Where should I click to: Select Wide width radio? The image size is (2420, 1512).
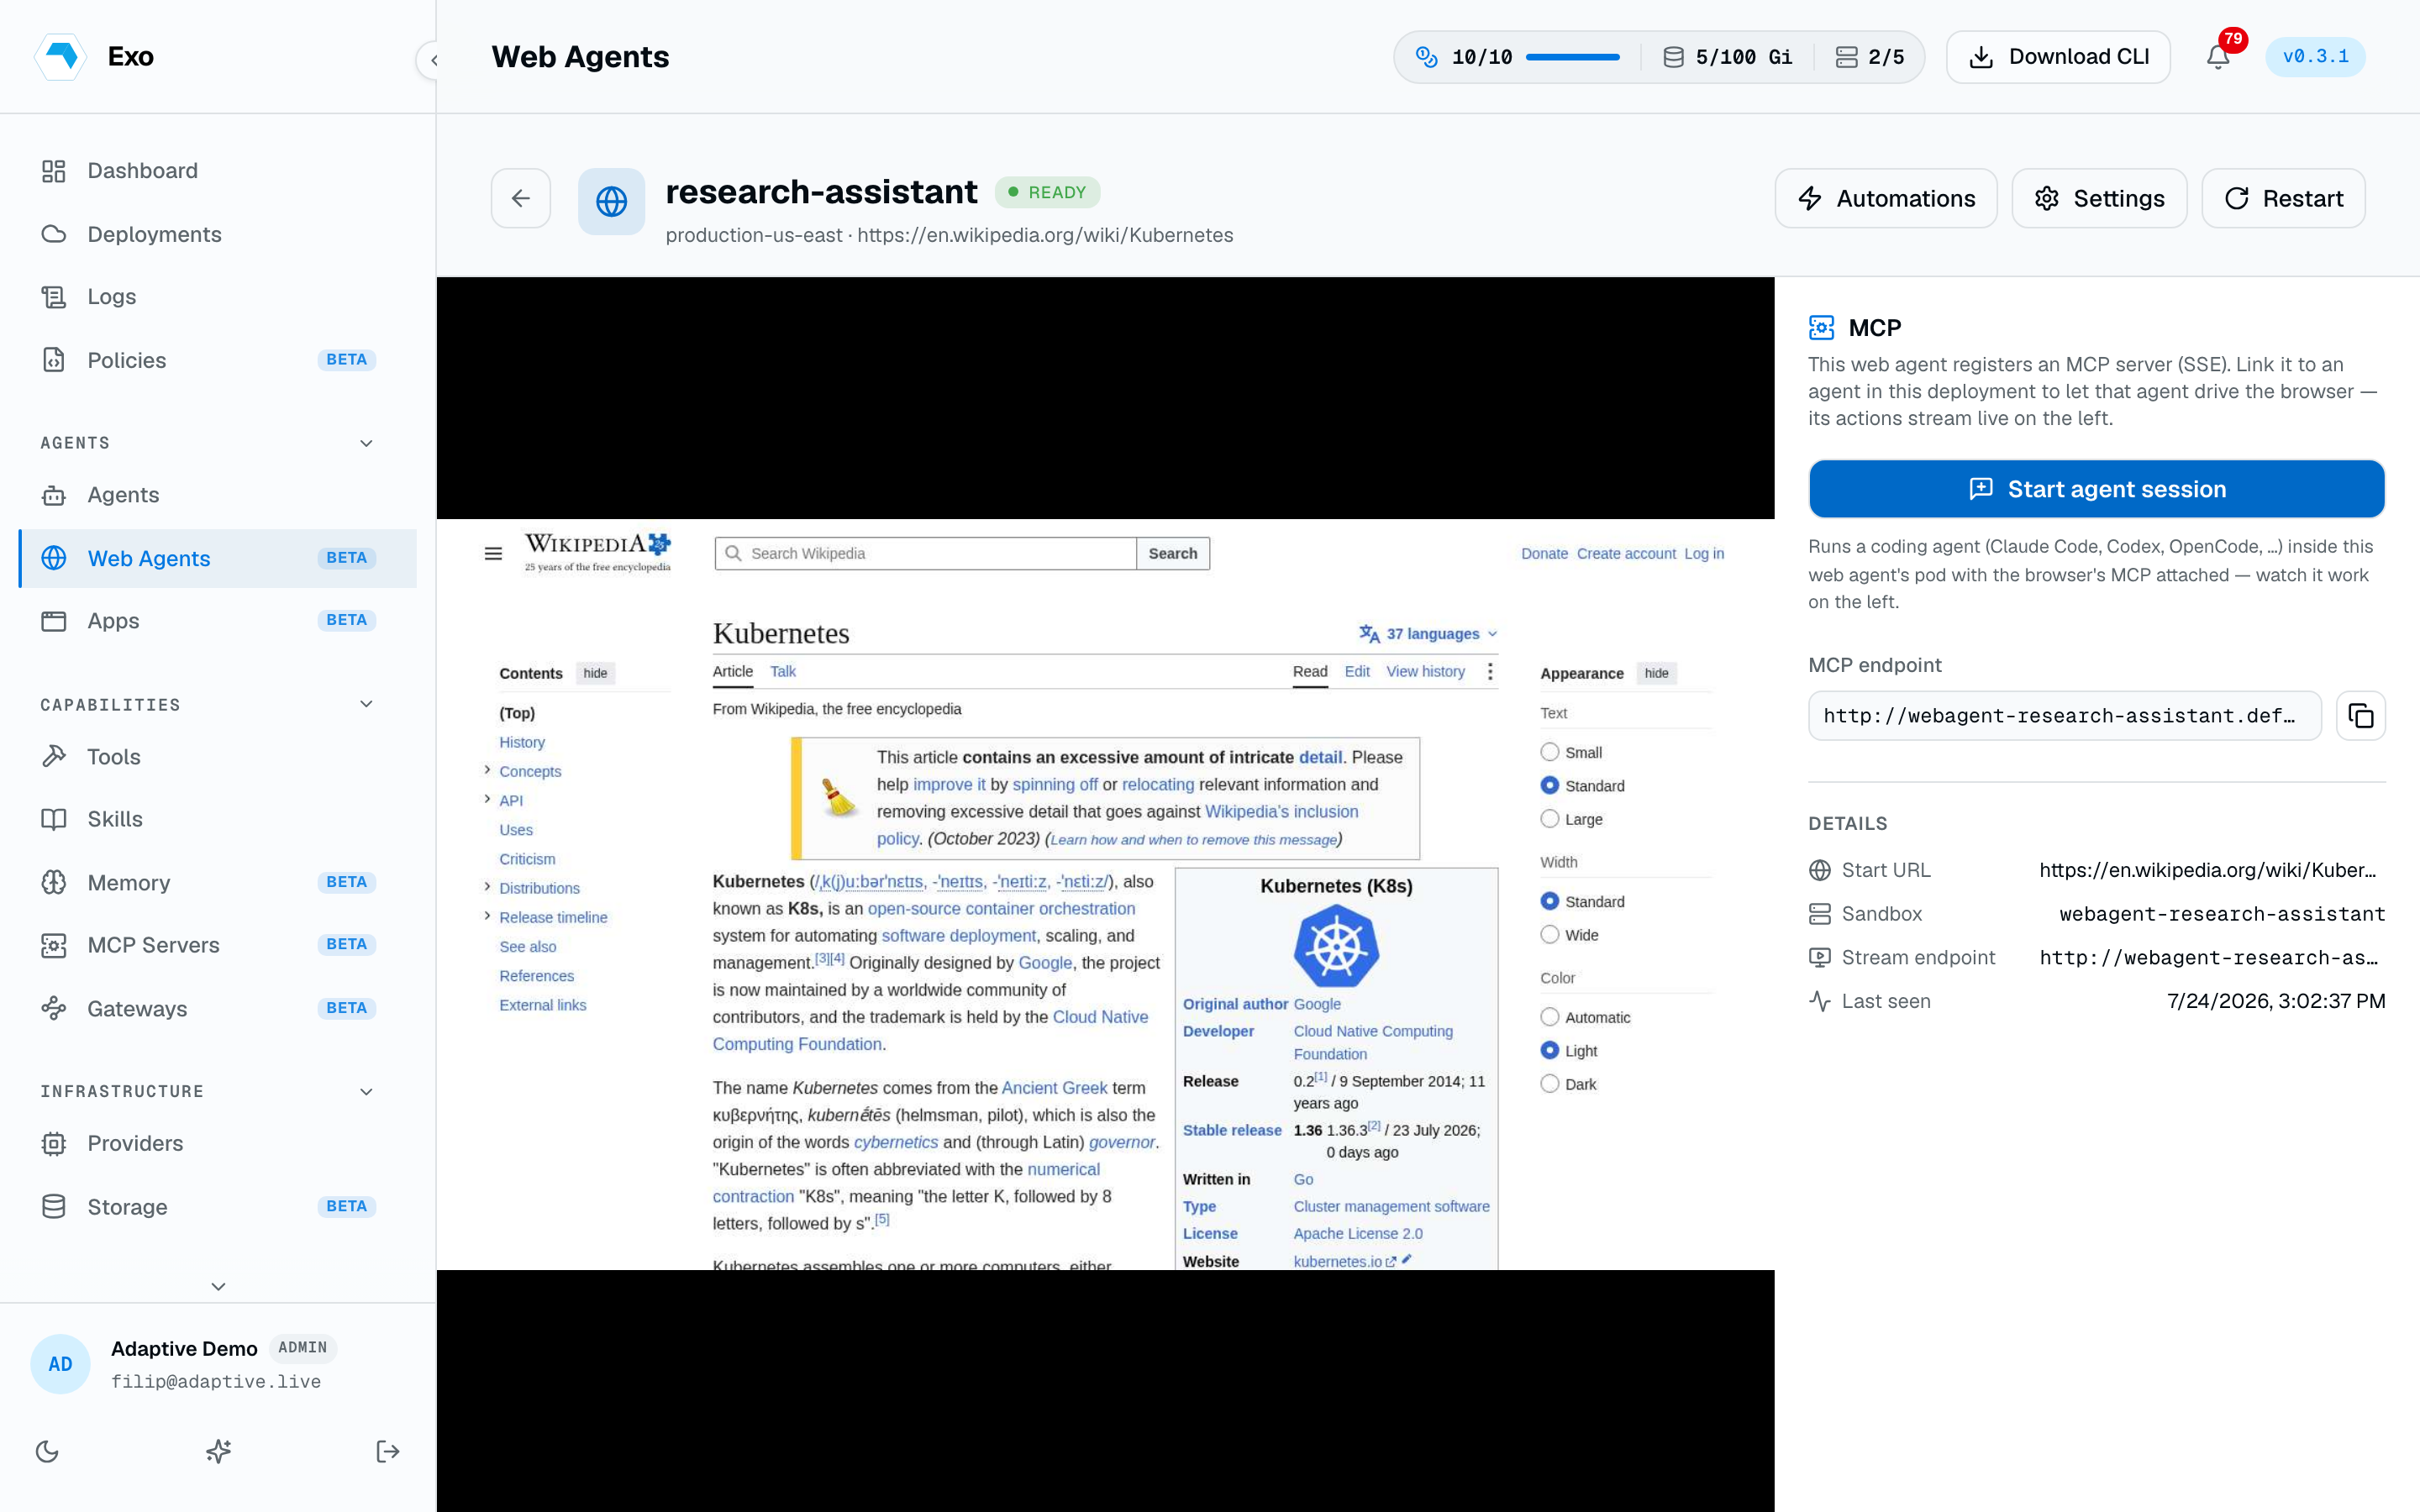tap(1550, 935)
